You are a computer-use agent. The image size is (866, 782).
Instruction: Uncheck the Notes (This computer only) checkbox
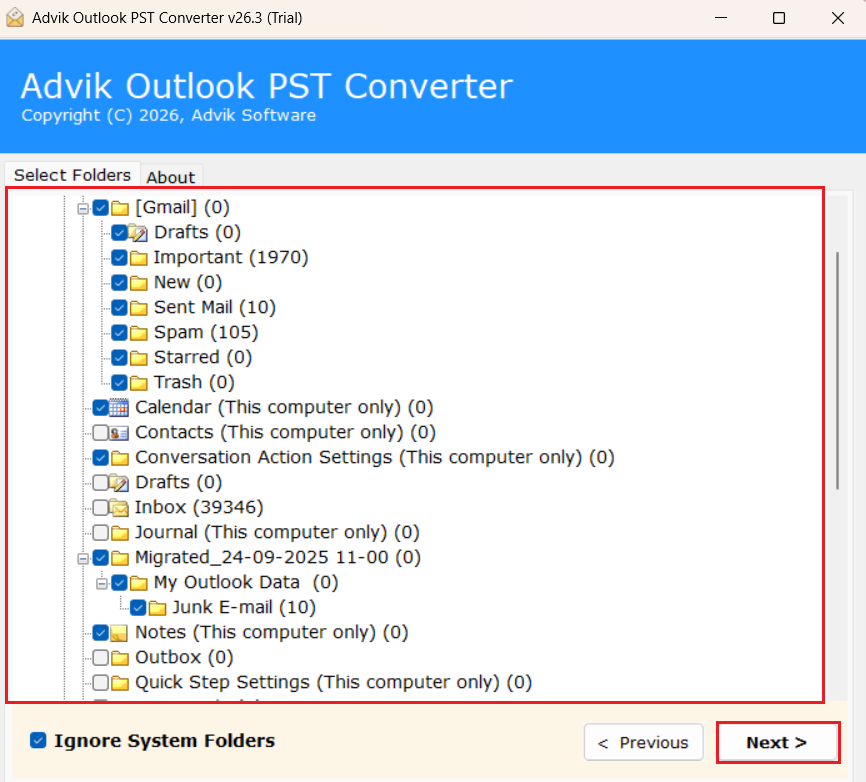(101, 632)
